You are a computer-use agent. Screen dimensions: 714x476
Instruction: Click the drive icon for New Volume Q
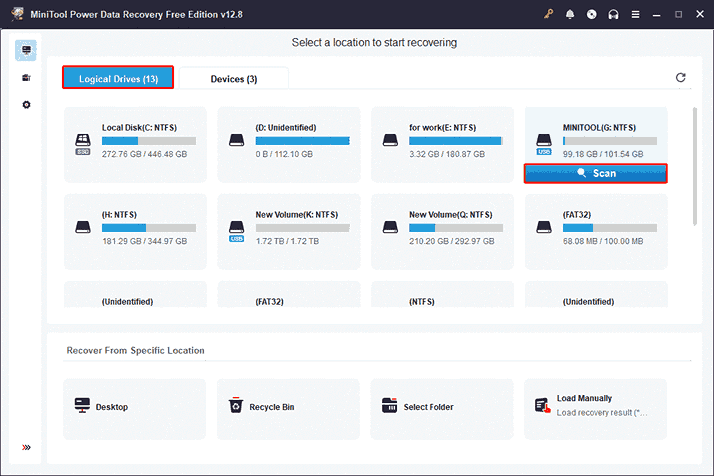pos(390,227)
